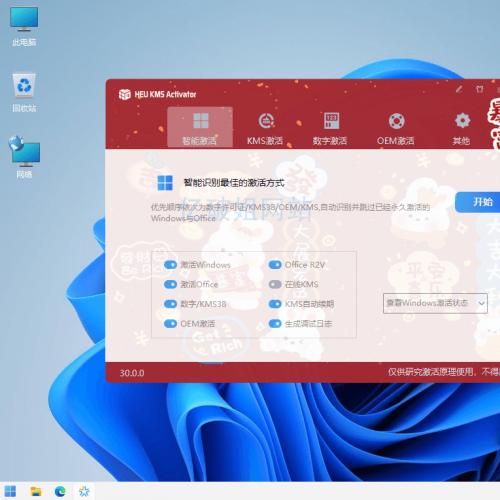Click the 仅供研究激活原理使用 footer text

pos(431,372)
